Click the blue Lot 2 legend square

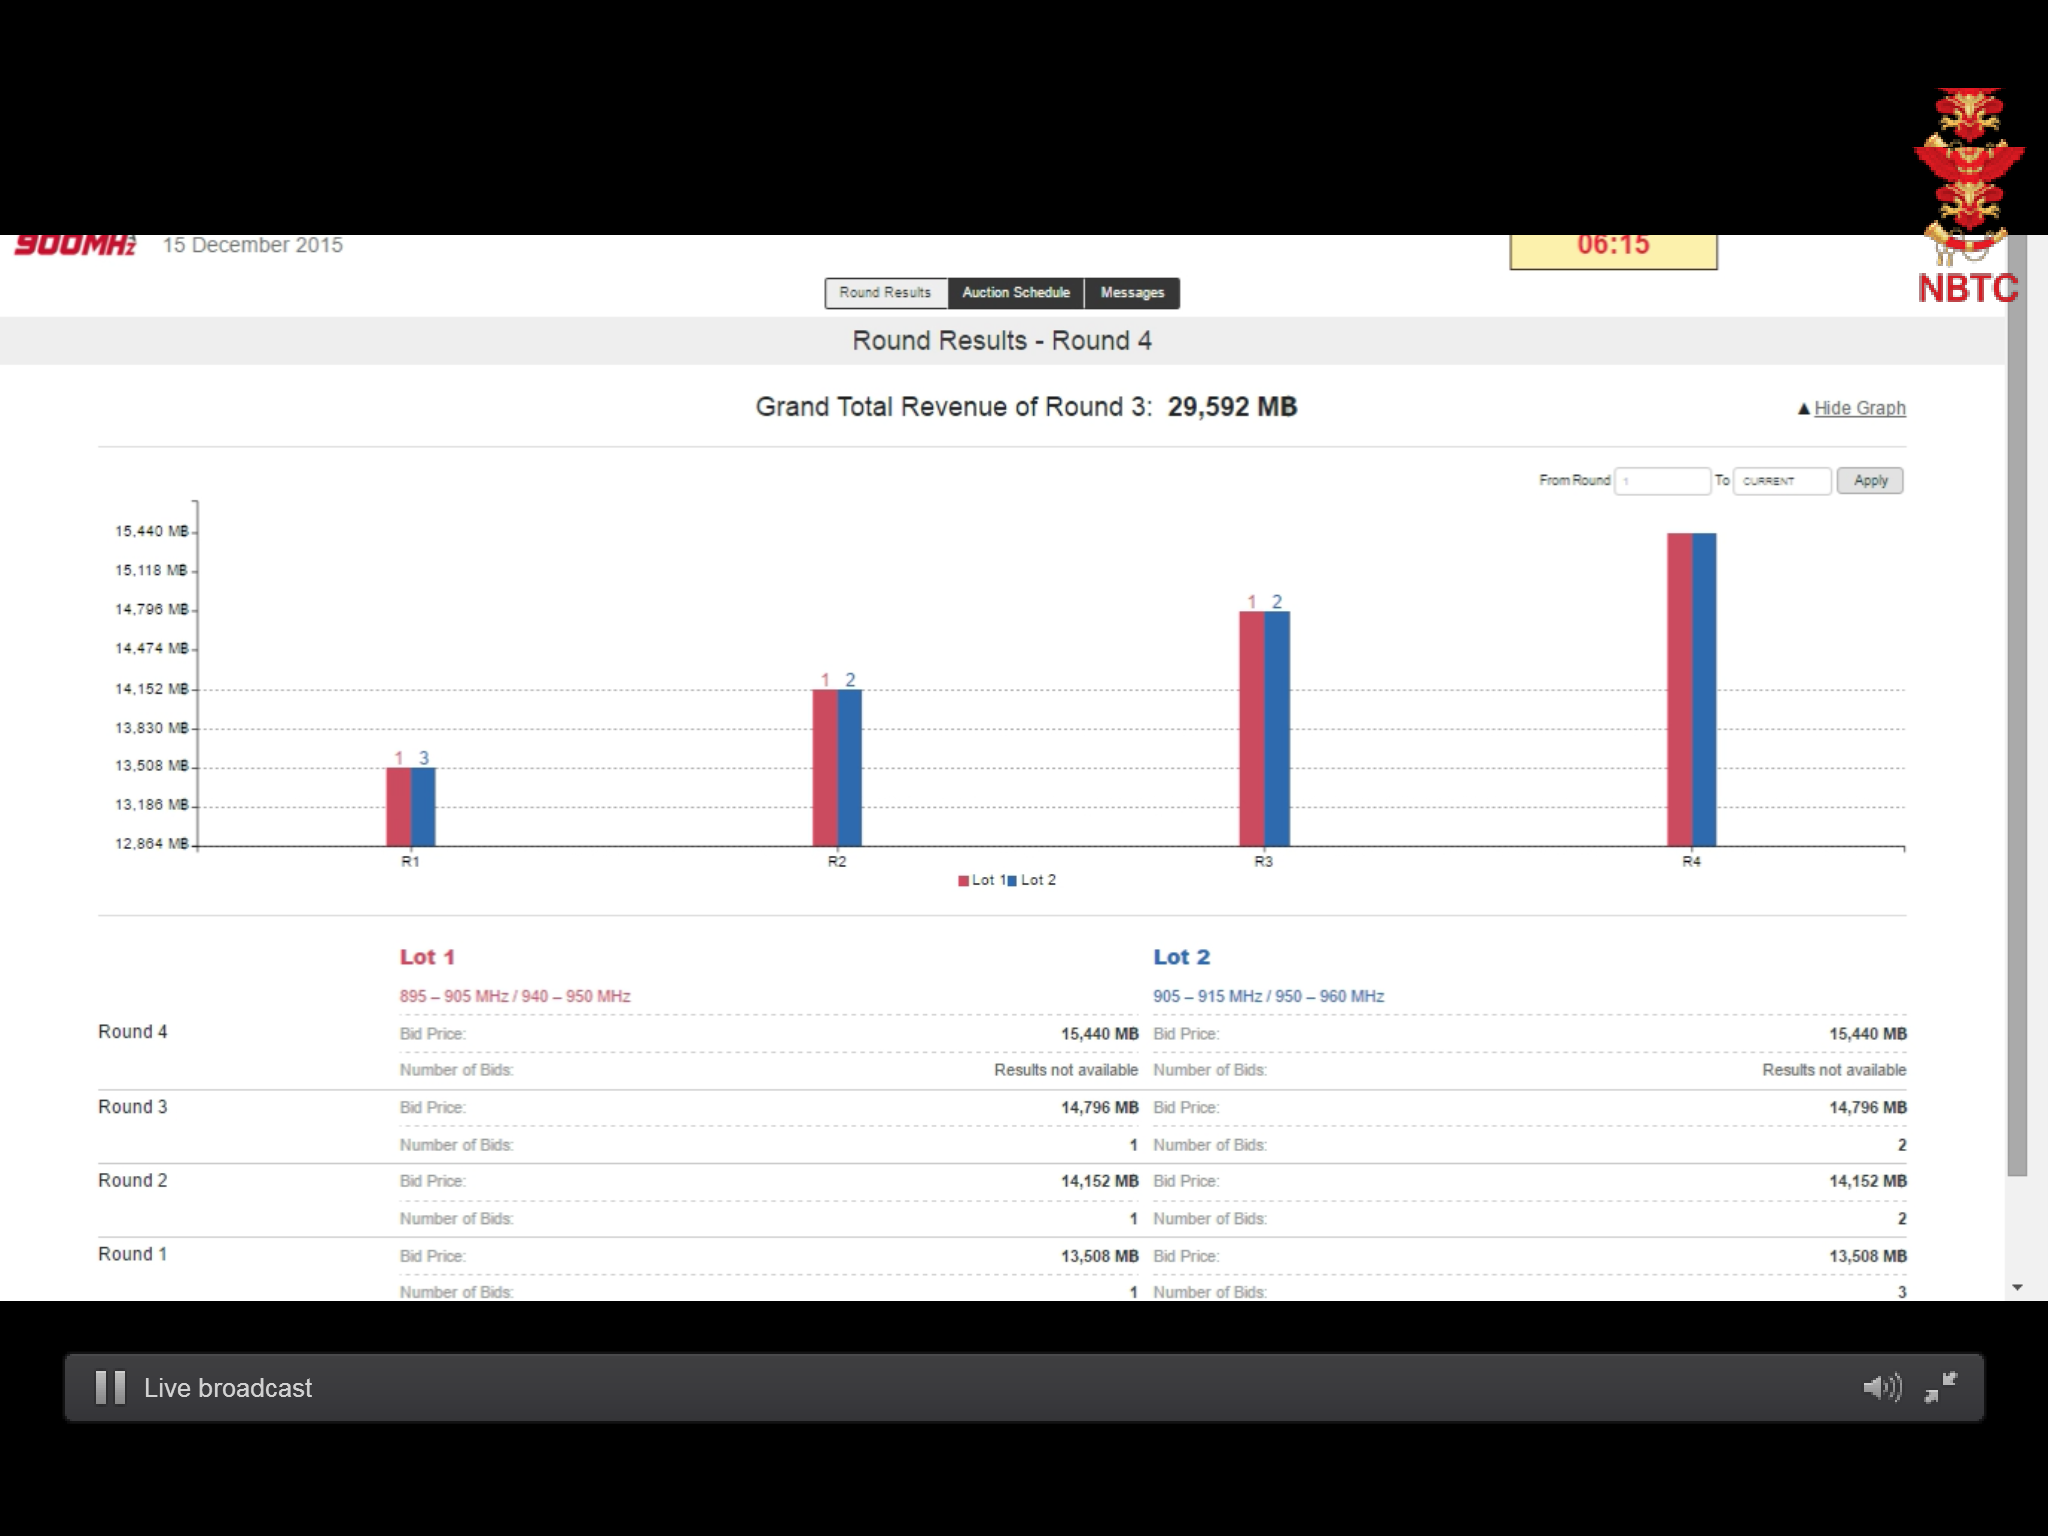tap(1012, 881)
